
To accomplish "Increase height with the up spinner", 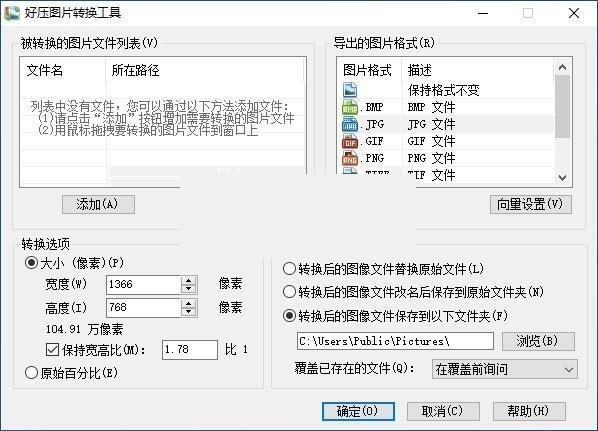I will click(x=188, y=304).
